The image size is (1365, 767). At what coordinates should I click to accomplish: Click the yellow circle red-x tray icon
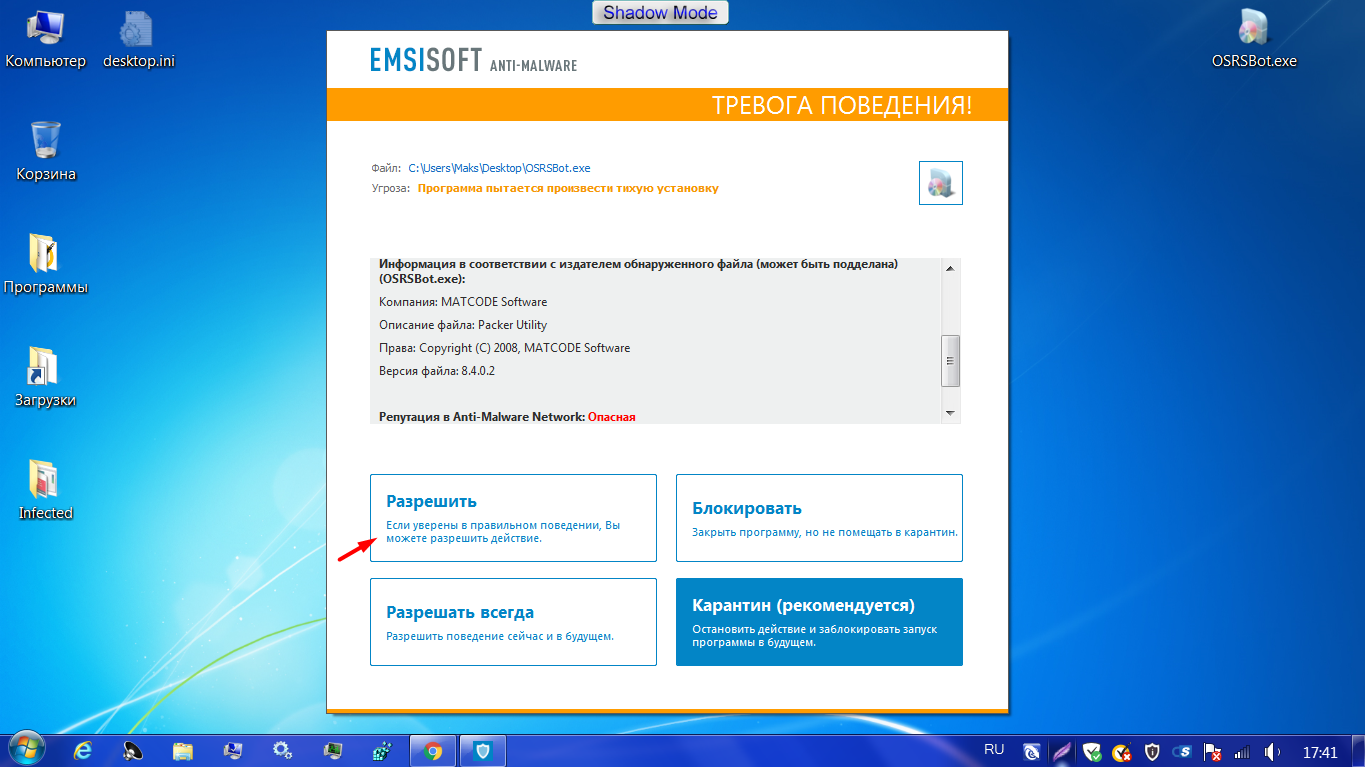click(x=1122, y=751)
